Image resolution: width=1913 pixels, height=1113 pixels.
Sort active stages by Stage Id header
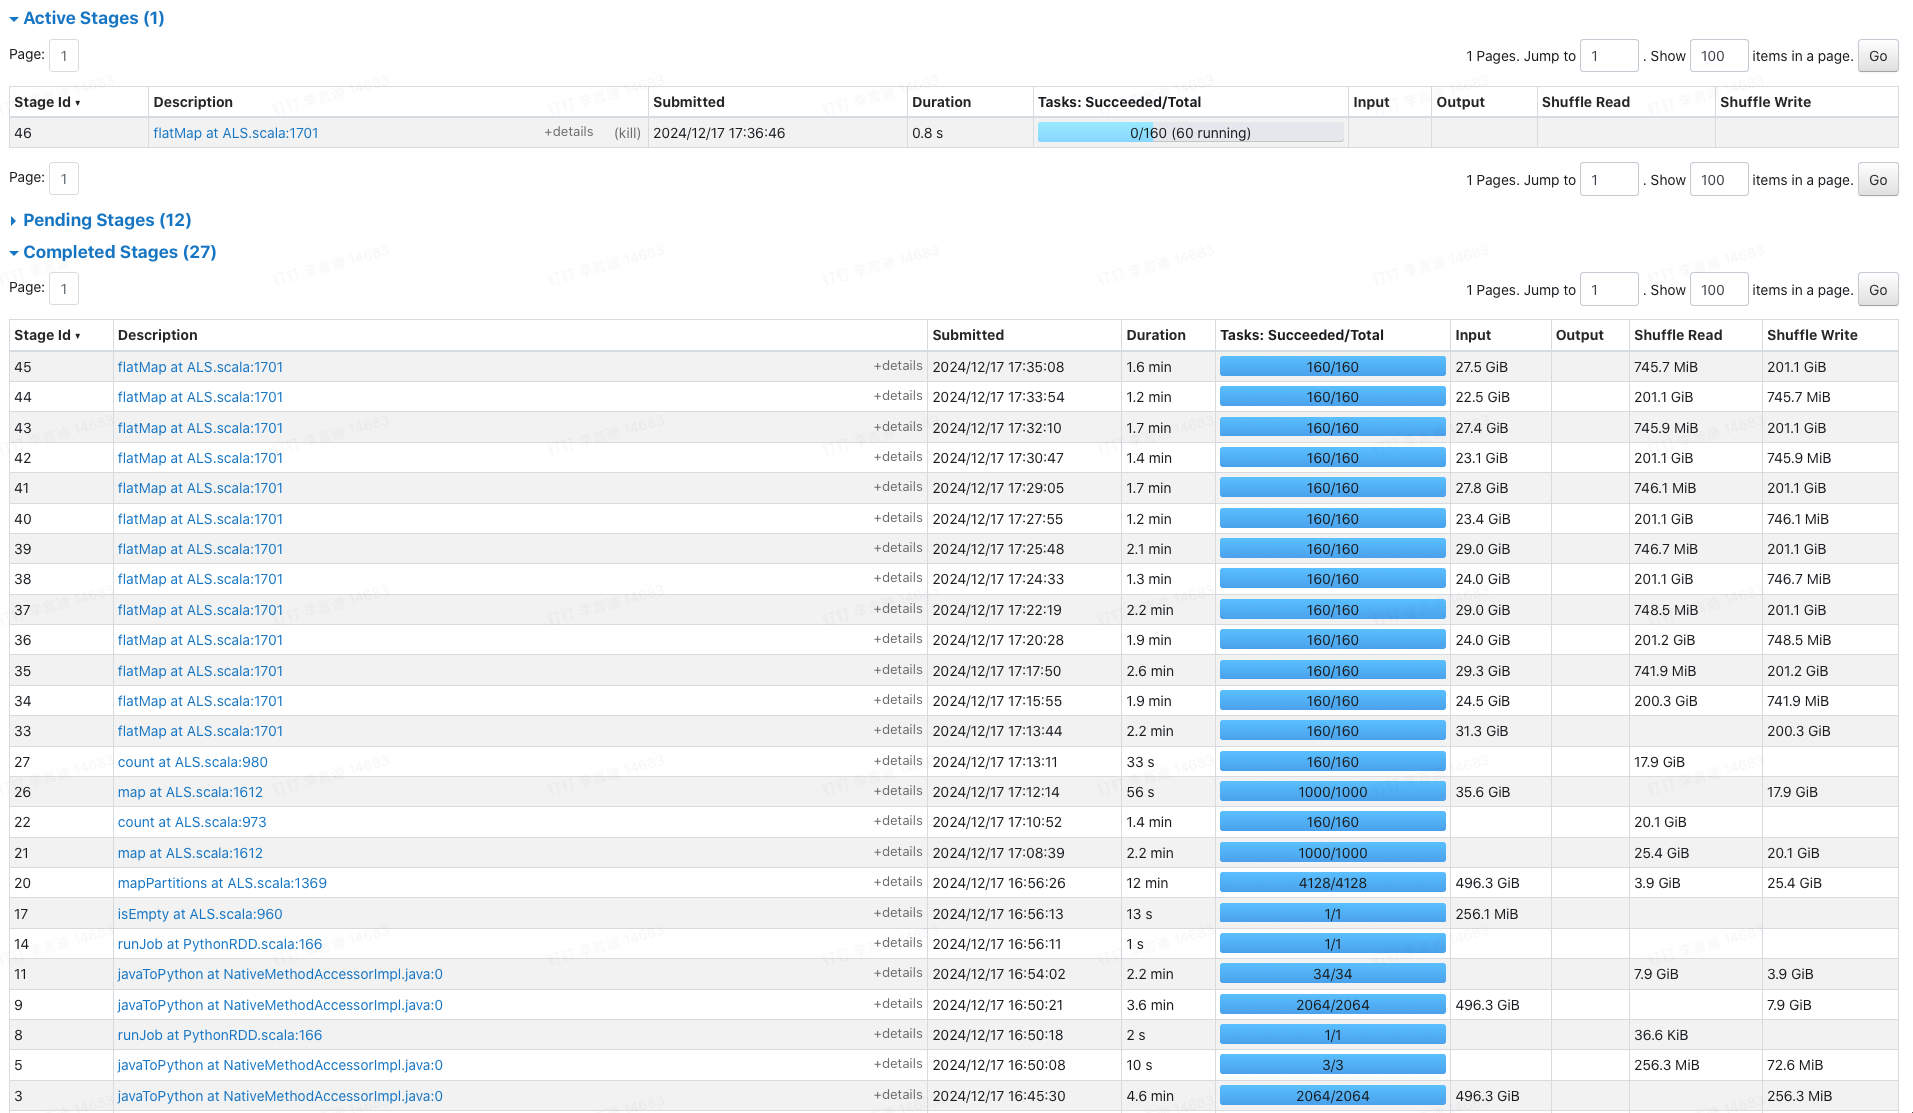[46, 102]
